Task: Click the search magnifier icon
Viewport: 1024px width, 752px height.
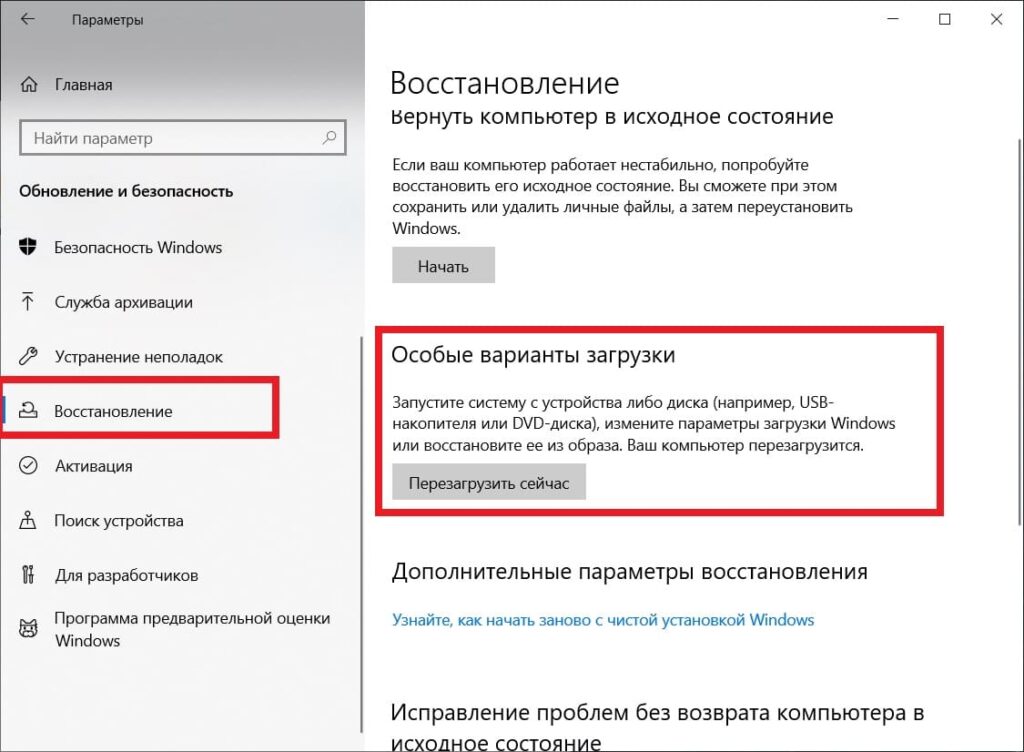Action: [x=329, y=137]
